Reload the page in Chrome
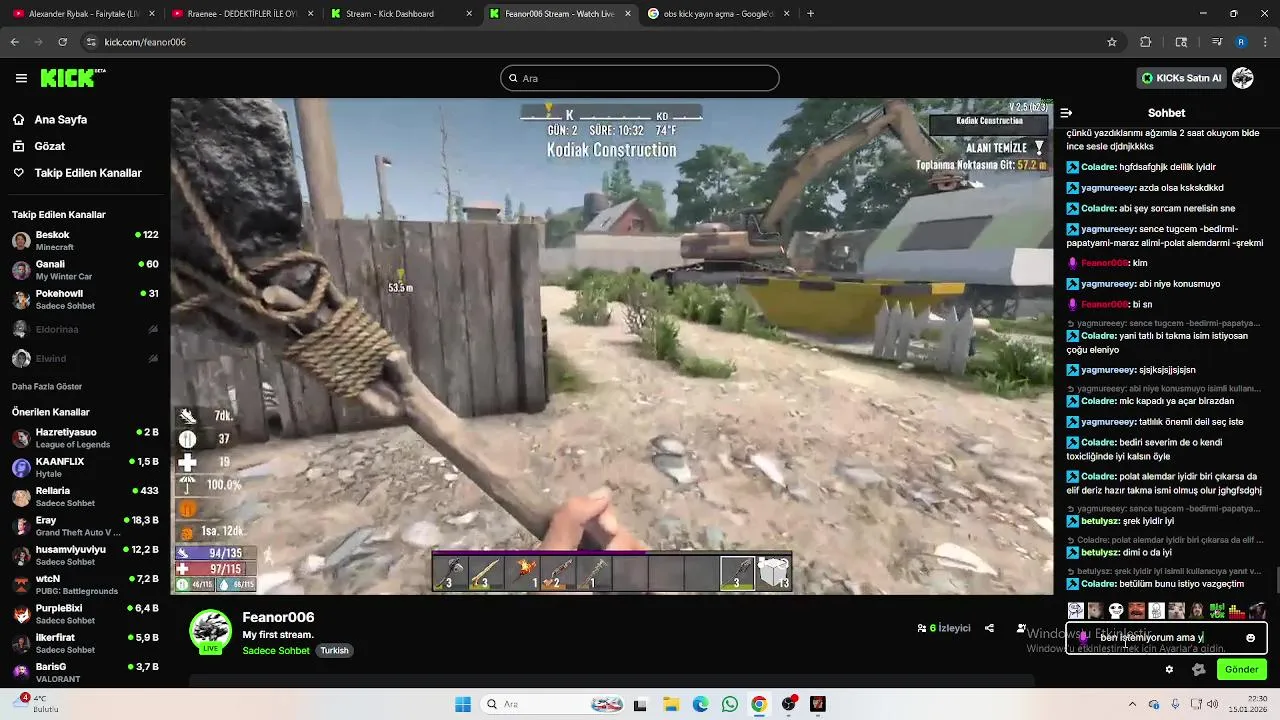This screenshot has width=1280, height=720. [62, 42]
